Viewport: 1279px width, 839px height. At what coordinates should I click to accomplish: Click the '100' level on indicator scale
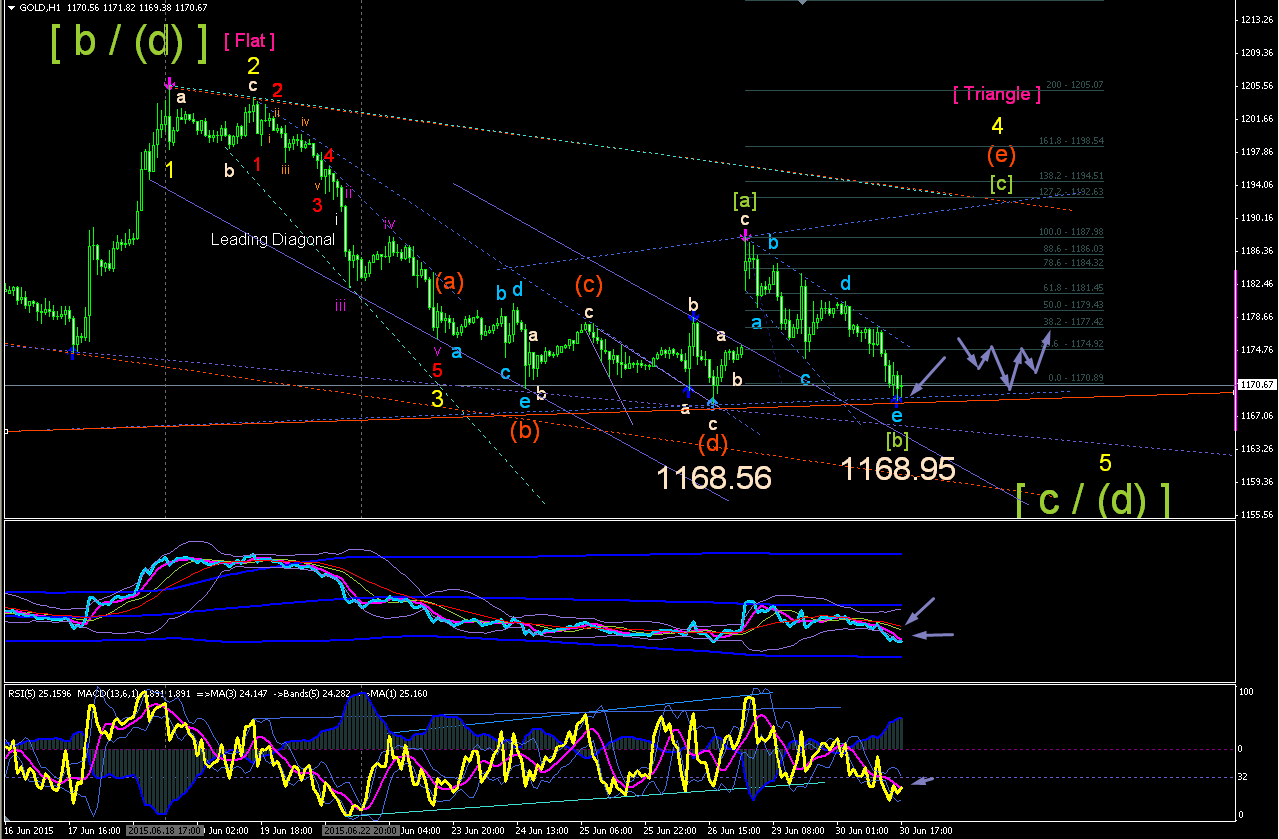click(1246, 692)
